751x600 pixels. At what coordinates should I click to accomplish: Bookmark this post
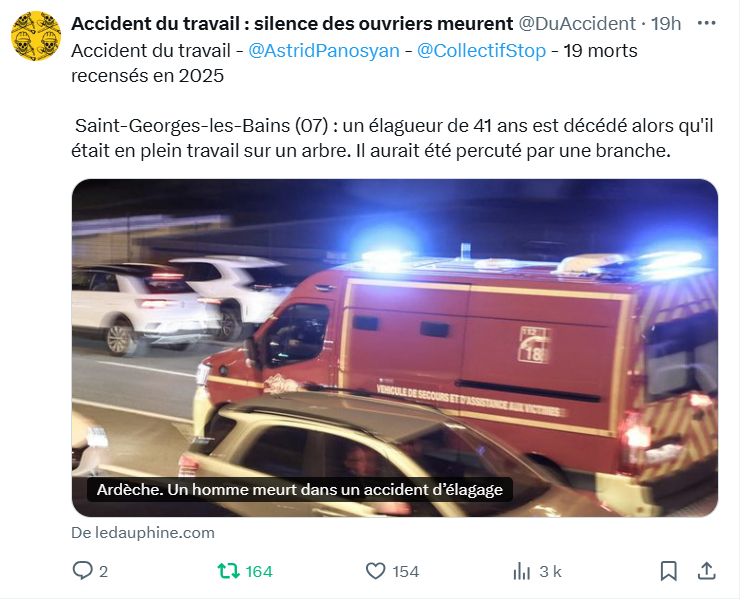point(669,571)
